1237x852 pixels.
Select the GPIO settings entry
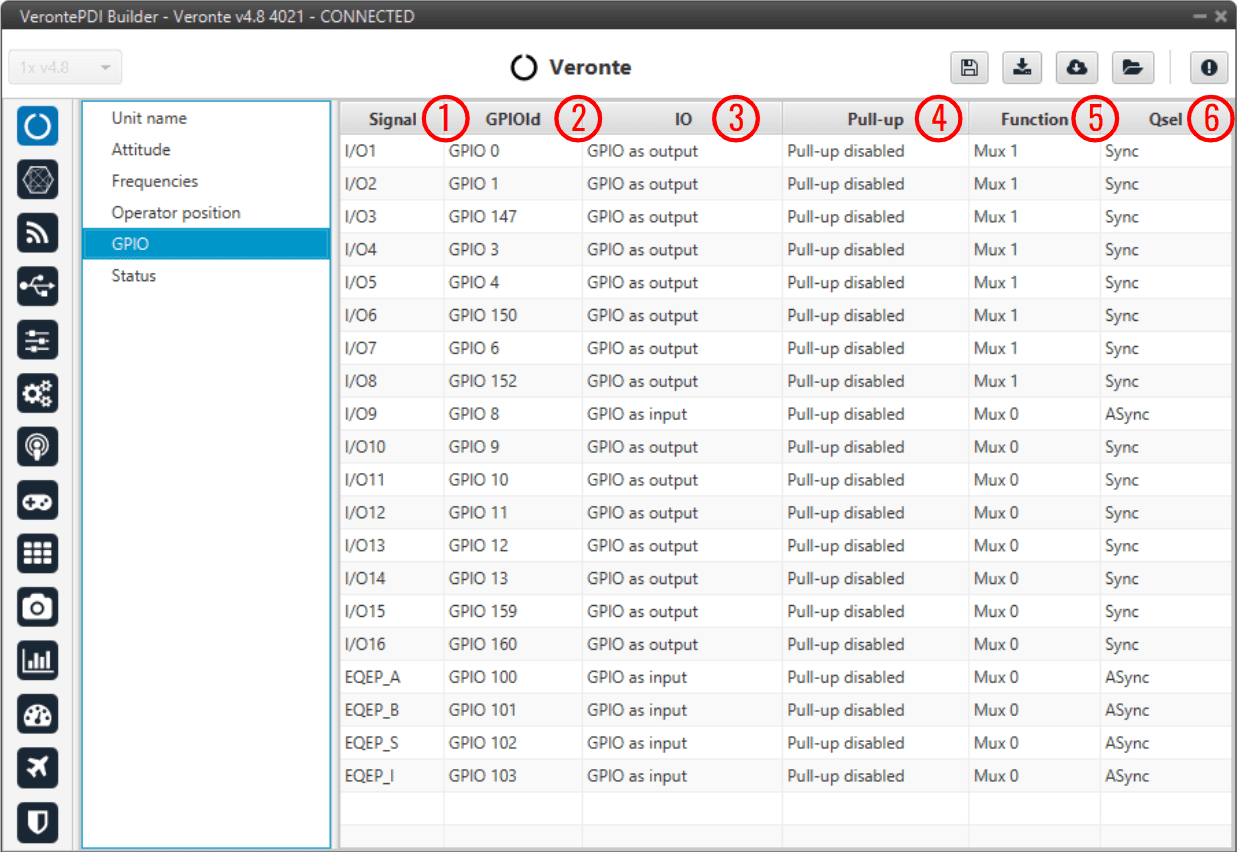coord(206,244)
